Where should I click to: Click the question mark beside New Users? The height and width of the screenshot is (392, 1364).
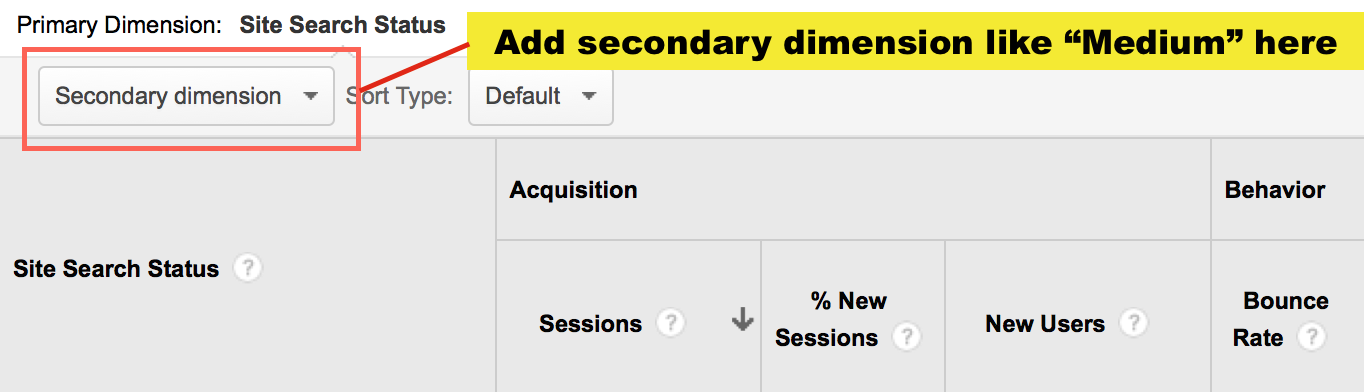tap(1133, 323)
